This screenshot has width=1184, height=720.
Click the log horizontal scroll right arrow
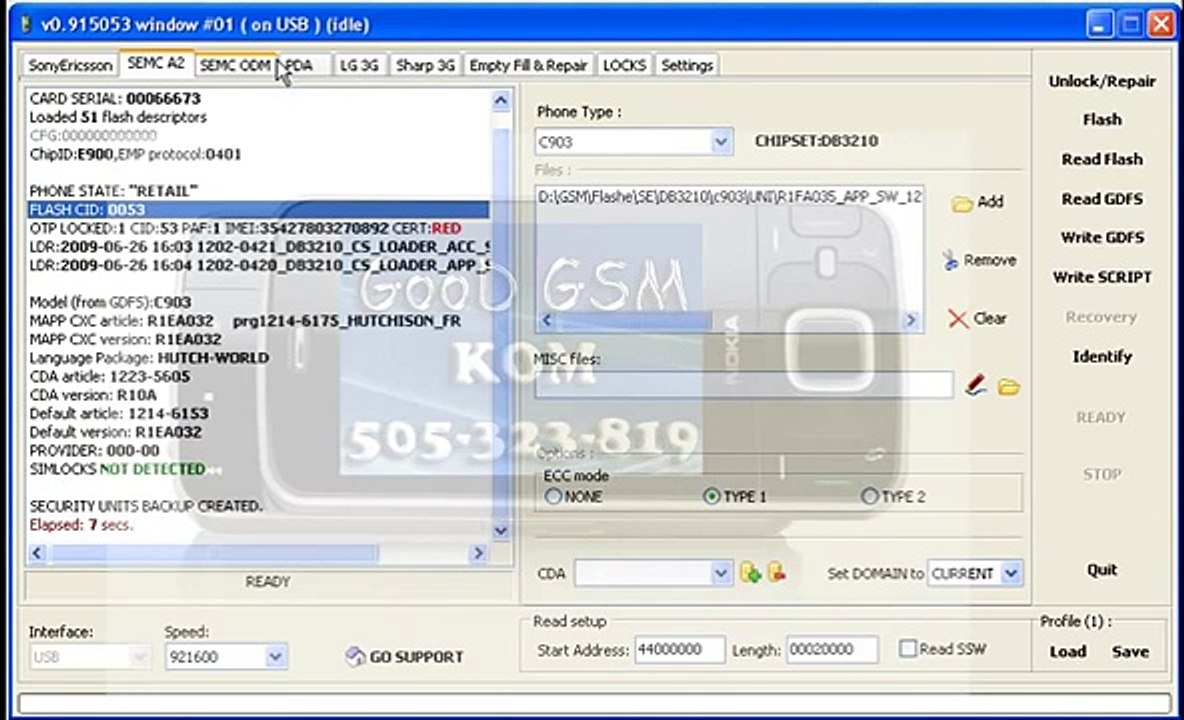(477, 554)
